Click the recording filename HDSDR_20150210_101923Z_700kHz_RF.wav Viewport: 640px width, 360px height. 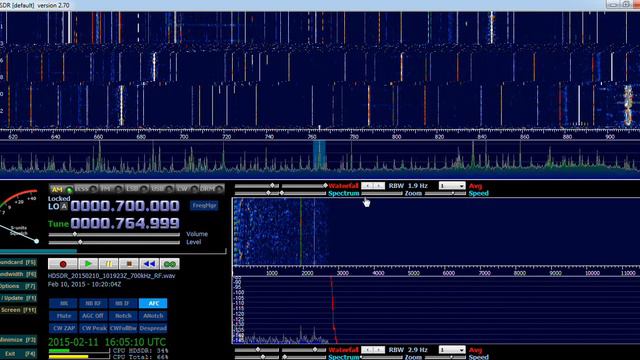111,276
